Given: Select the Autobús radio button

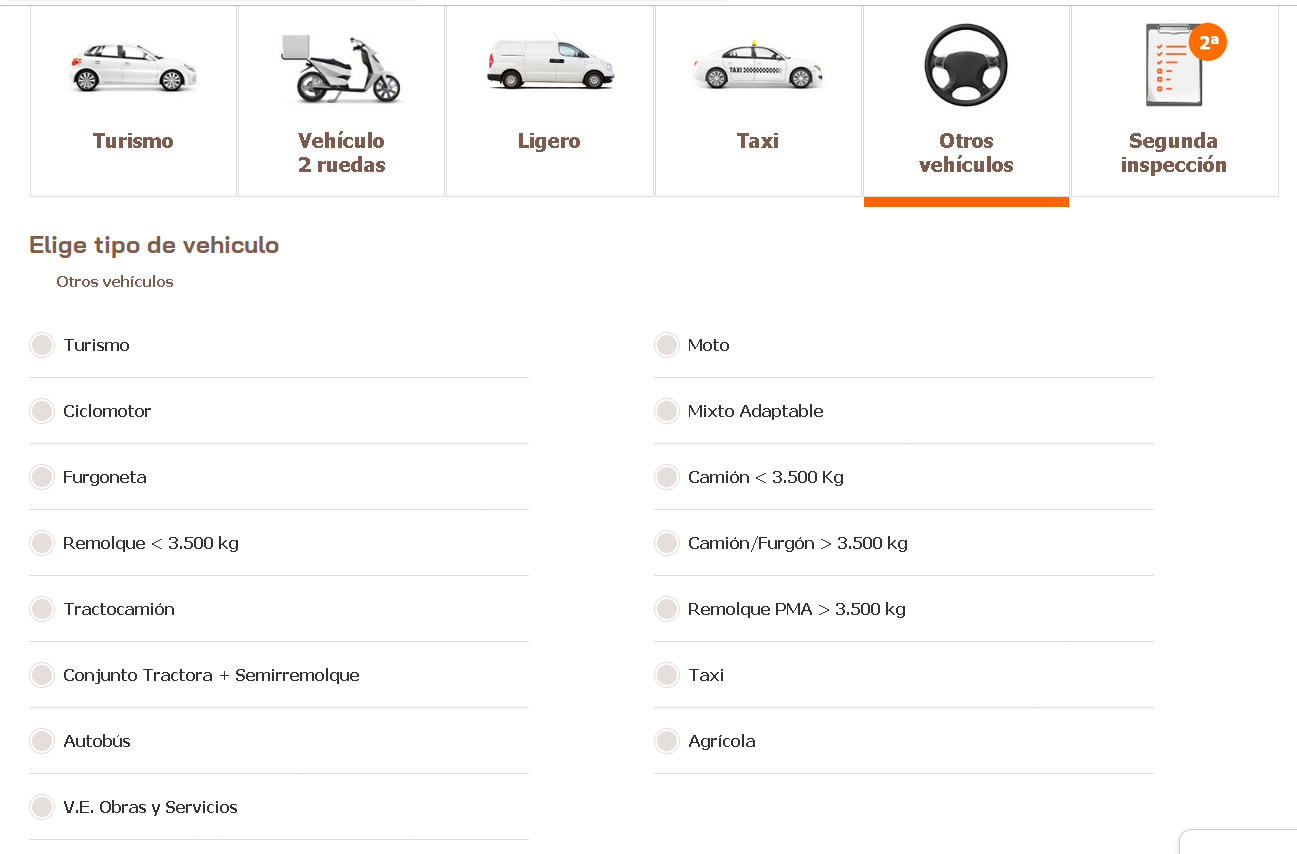Looking at the screenshot, I should tap(42, 741).
